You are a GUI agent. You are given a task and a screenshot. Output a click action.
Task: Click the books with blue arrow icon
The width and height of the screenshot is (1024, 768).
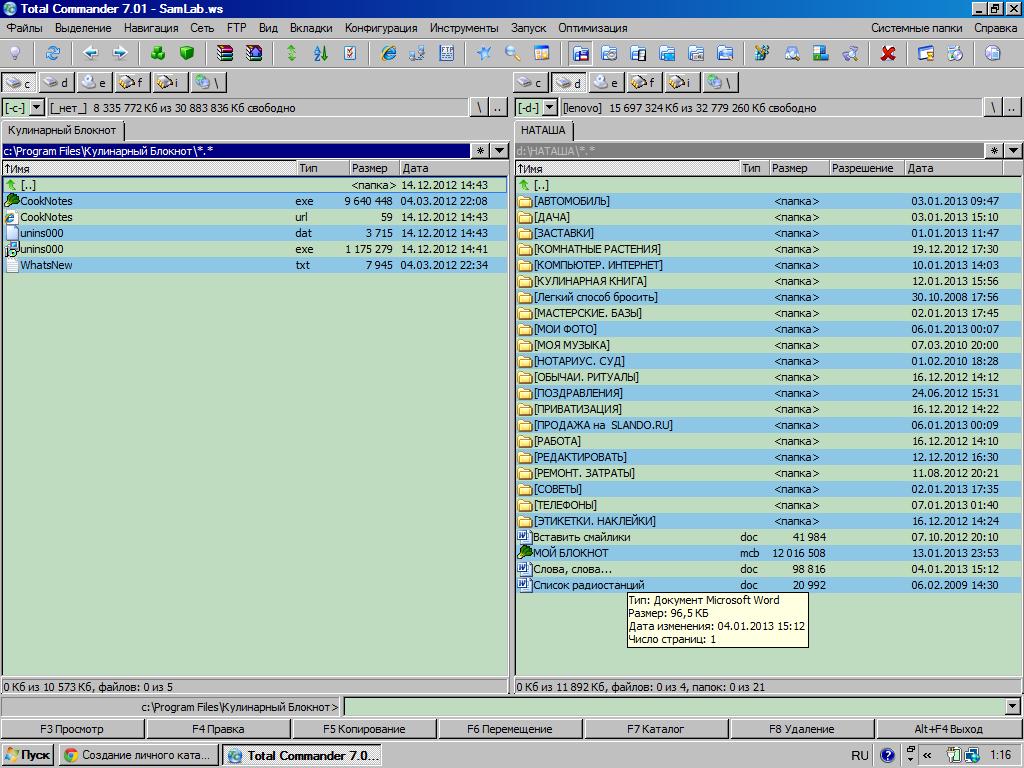point(253,54)
